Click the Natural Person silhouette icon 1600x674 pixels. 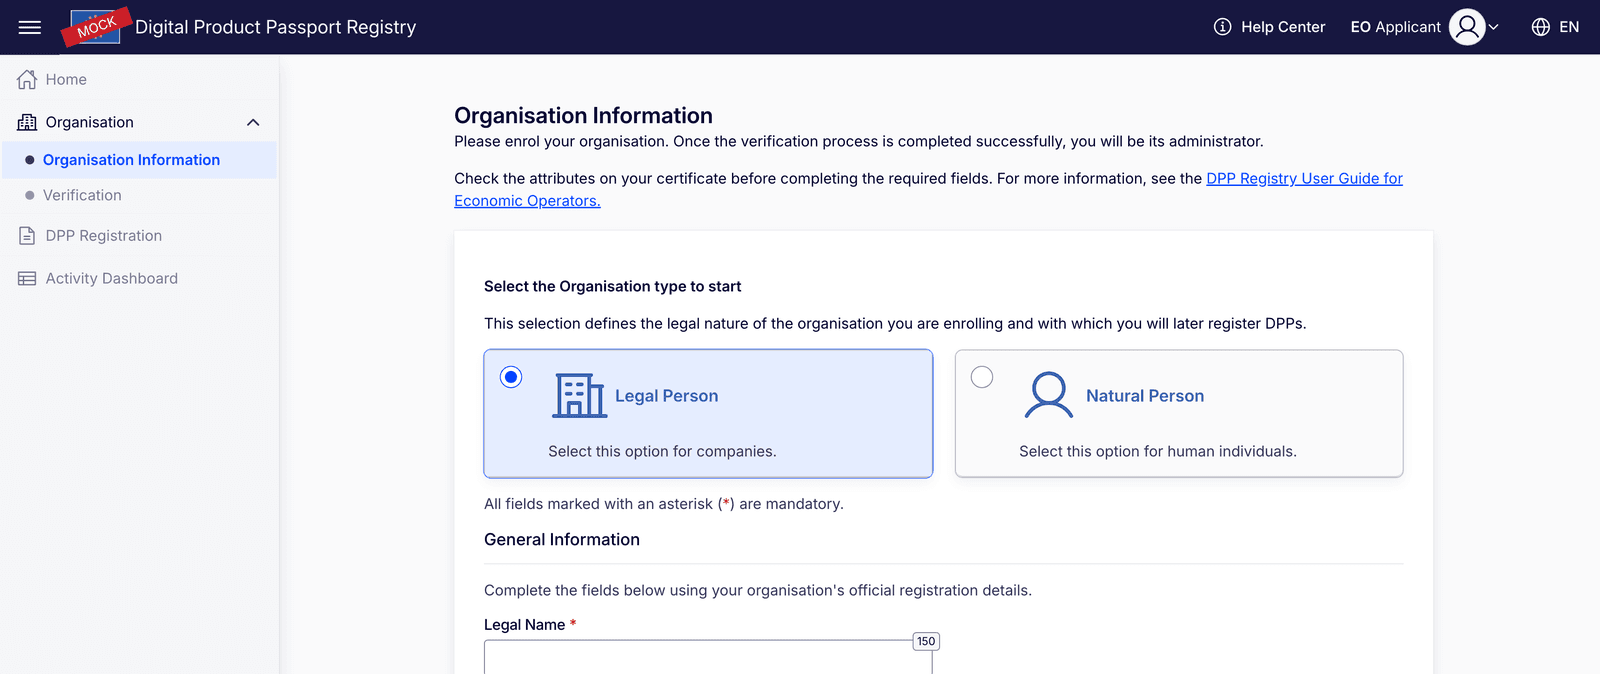1049,396
